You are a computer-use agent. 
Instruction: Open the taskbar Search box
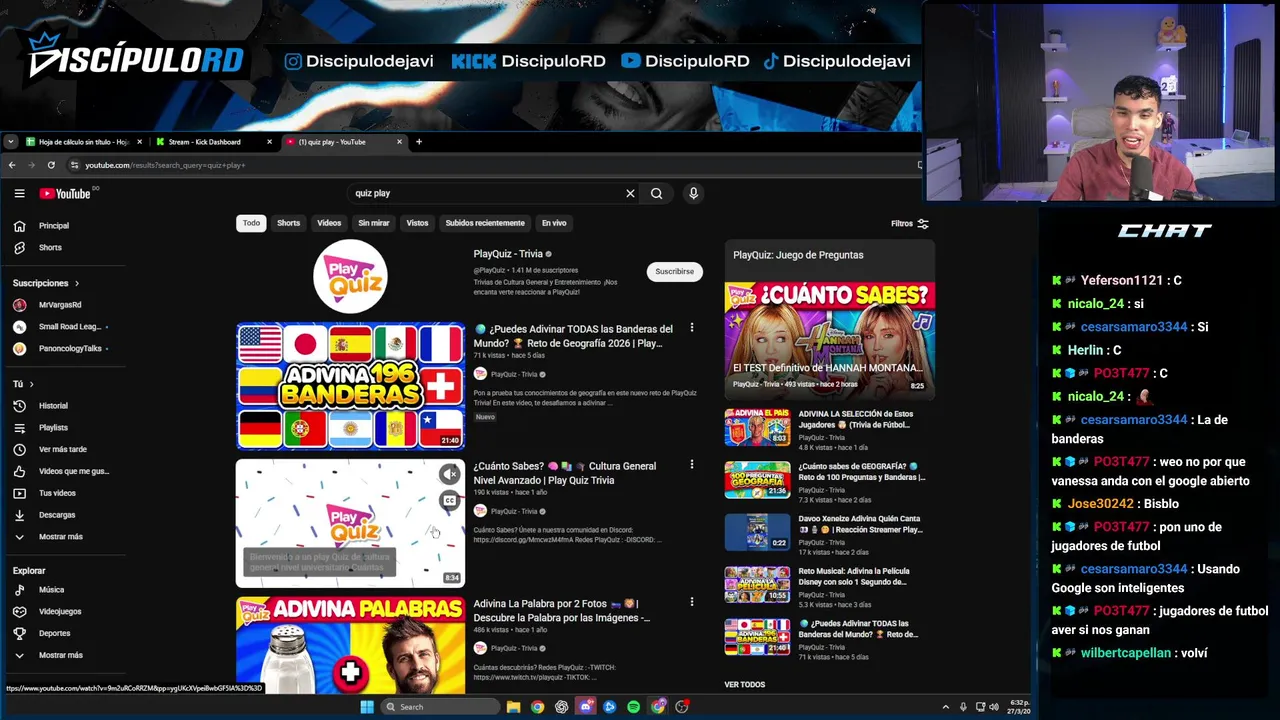[x=441, y=707]
